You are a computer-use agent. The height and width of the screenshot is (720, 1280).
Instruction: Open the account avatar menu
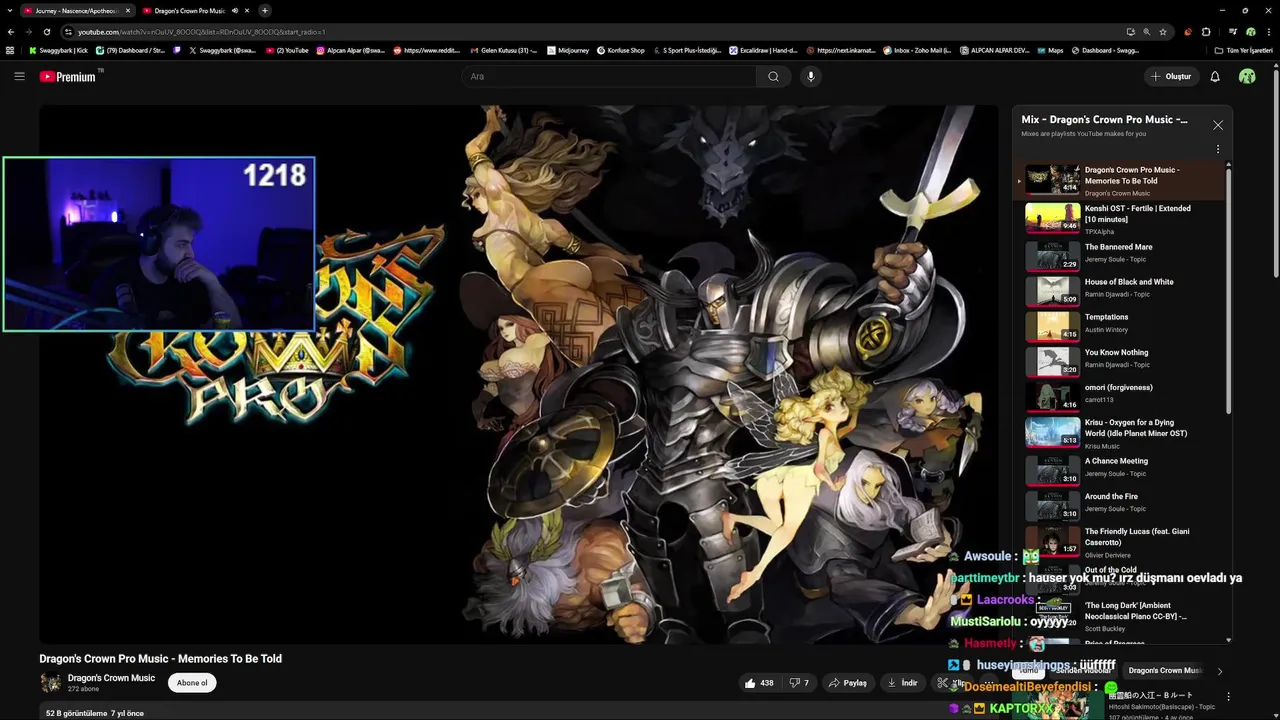pyautogui.click(x=1247, y=76)
